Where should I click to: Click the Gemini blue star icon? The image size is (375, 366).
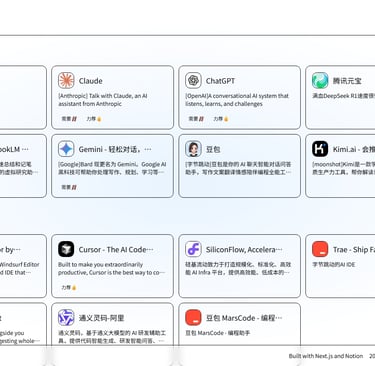point(66,149)
